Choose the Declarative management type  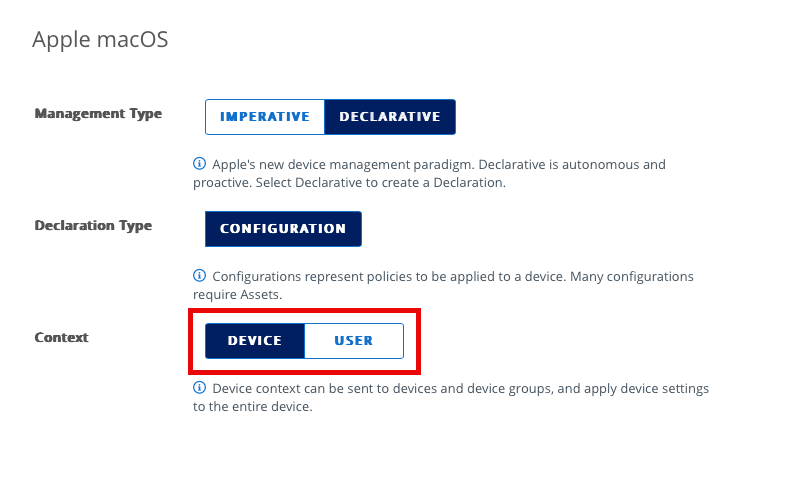click(x=390, y=117)
